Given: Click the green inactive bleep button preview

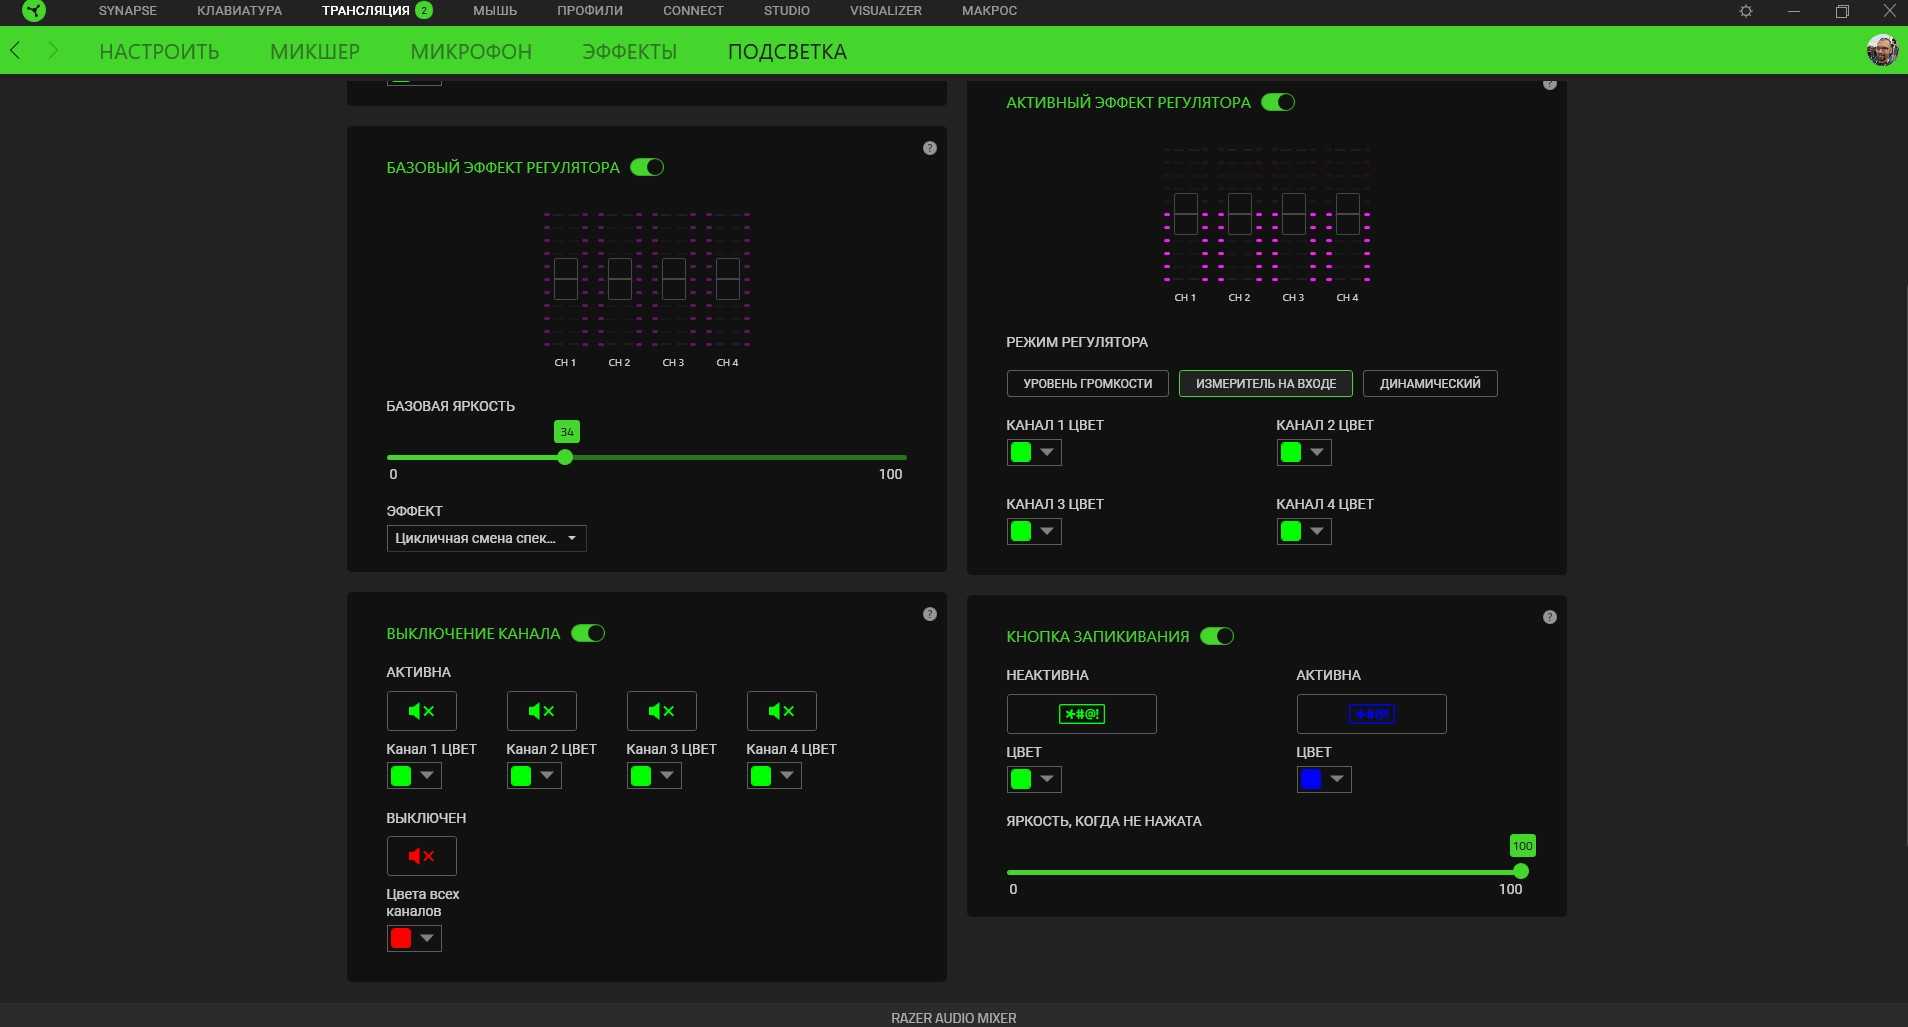Looking at the screenshot, I should tap(1081, 714).
